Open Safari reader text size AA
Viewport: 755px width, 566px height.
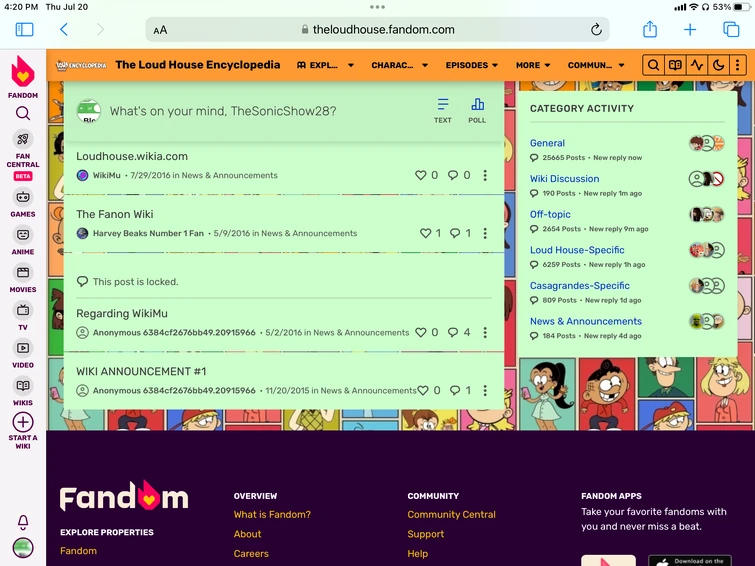[160, 30]
